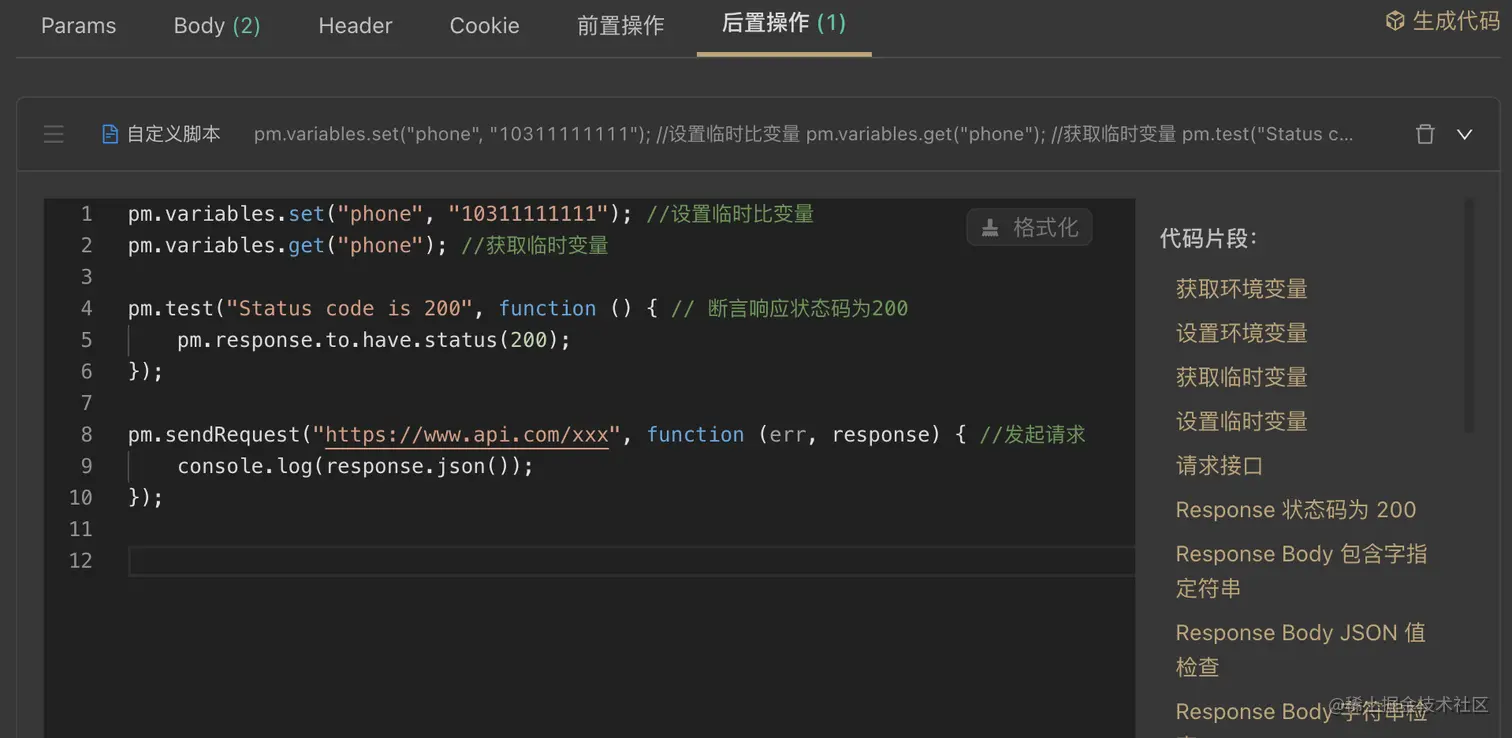The height and width of the screenshot is (738, 1512).
Task: Insert the 设置环境变量 snippet
Action: (x=1241, y=333)
